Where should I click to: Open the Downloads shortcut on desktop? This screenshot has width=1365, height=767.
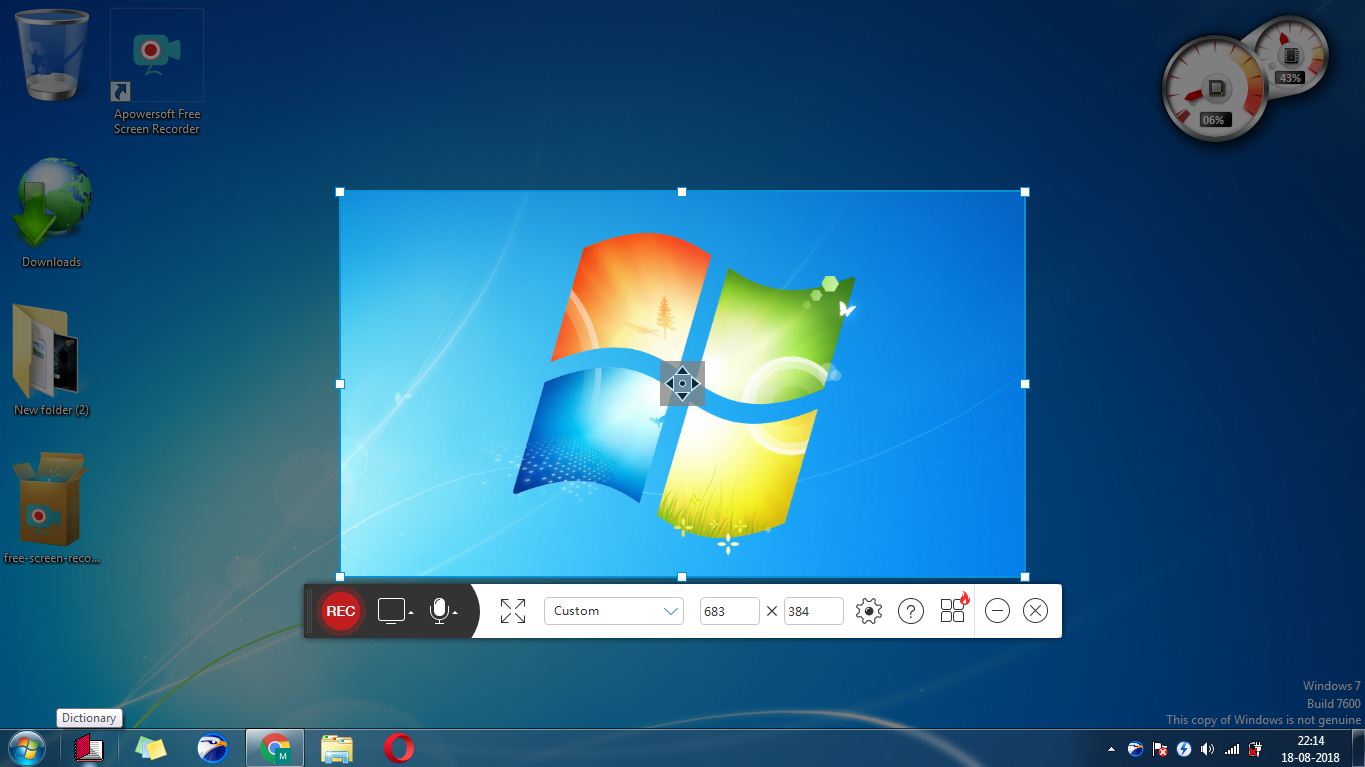tap(50, 205)
